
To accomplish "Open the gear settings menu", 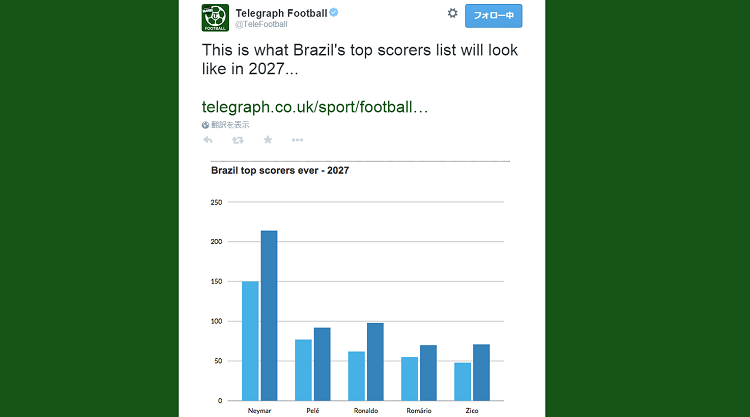I will click(x=452, y=13).
